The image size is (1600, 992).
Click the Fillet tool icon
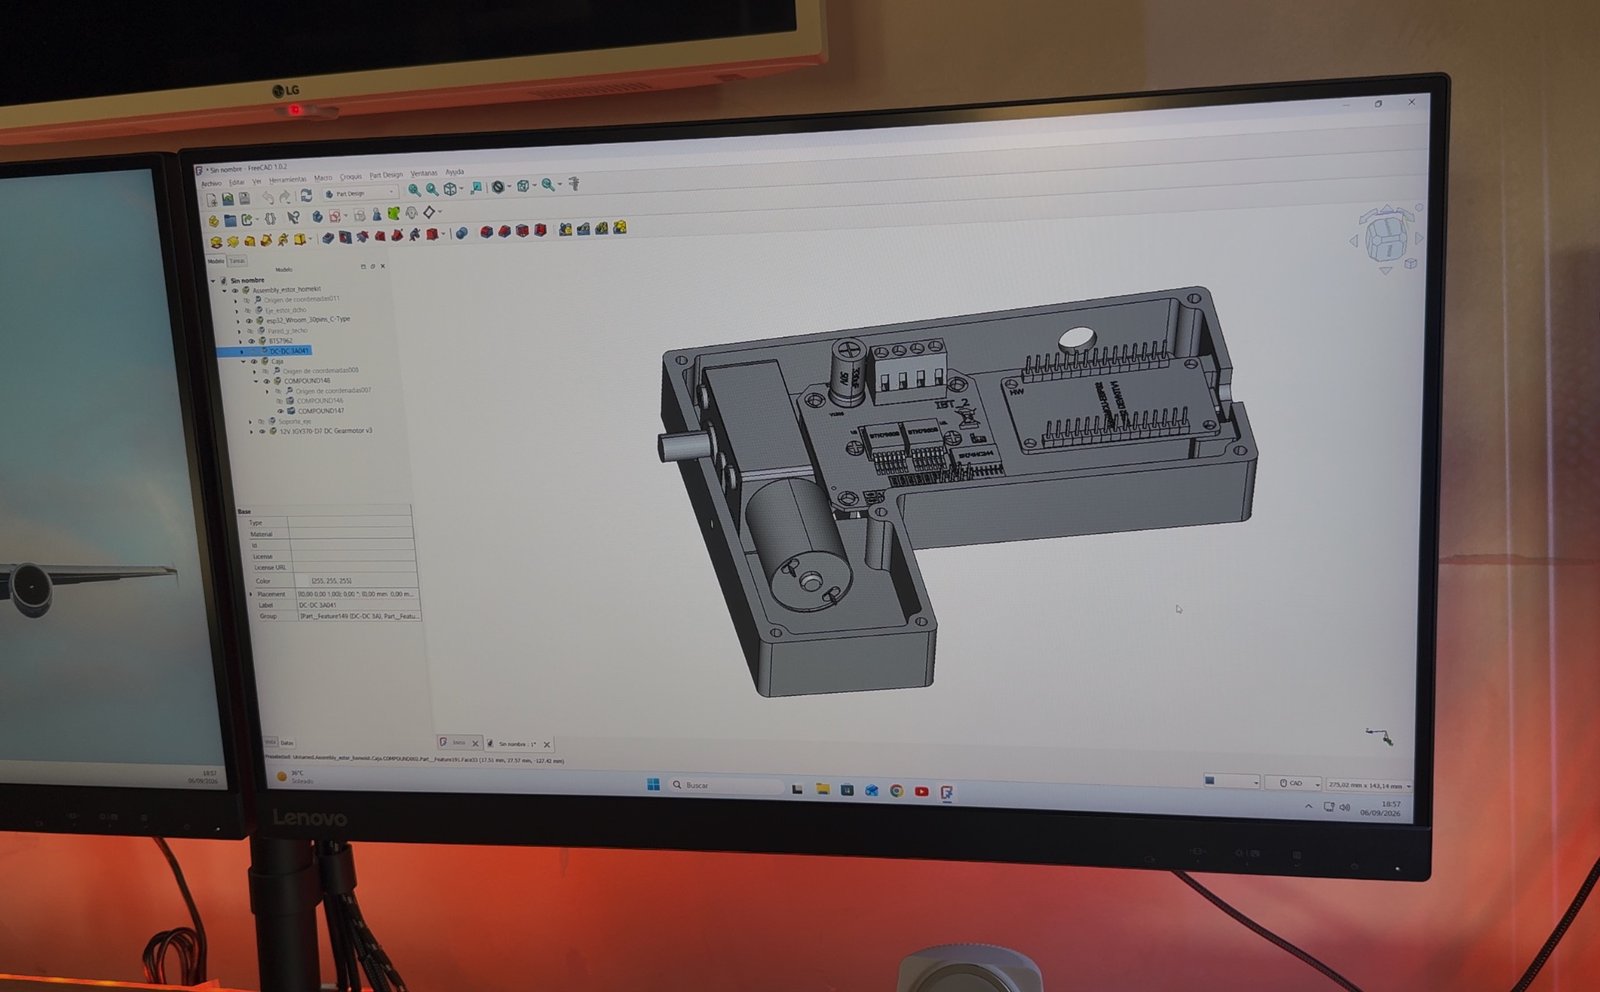[486, 232]
